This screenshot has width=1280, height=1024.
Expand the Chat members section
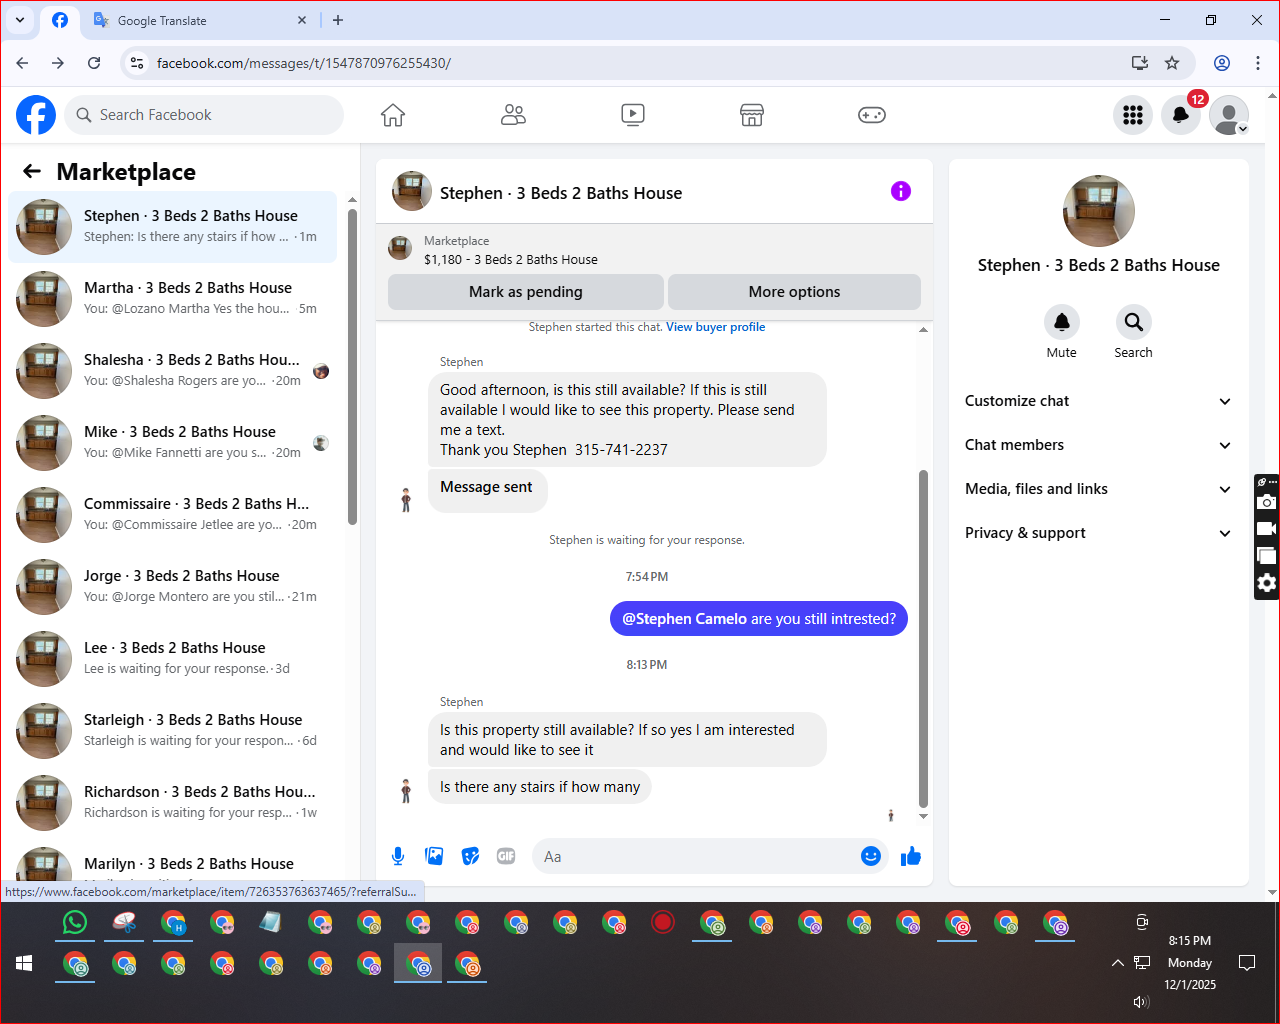(x=1098, y=445)
